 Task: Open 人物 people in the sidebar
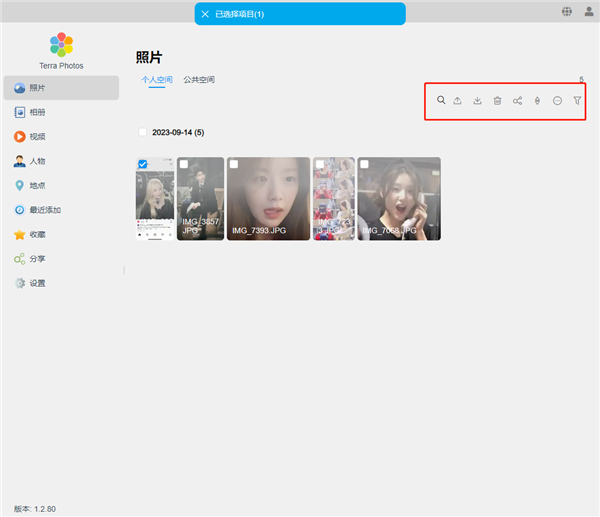point(61,161)
